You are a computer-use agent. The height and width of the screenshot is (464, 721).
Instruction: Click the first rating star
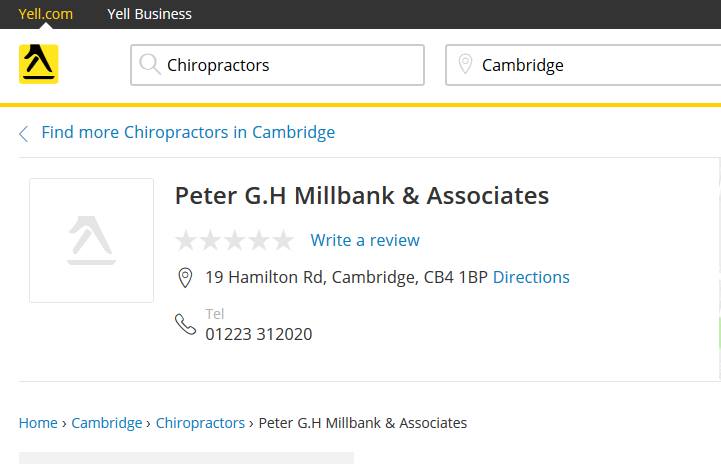(186, 240)
